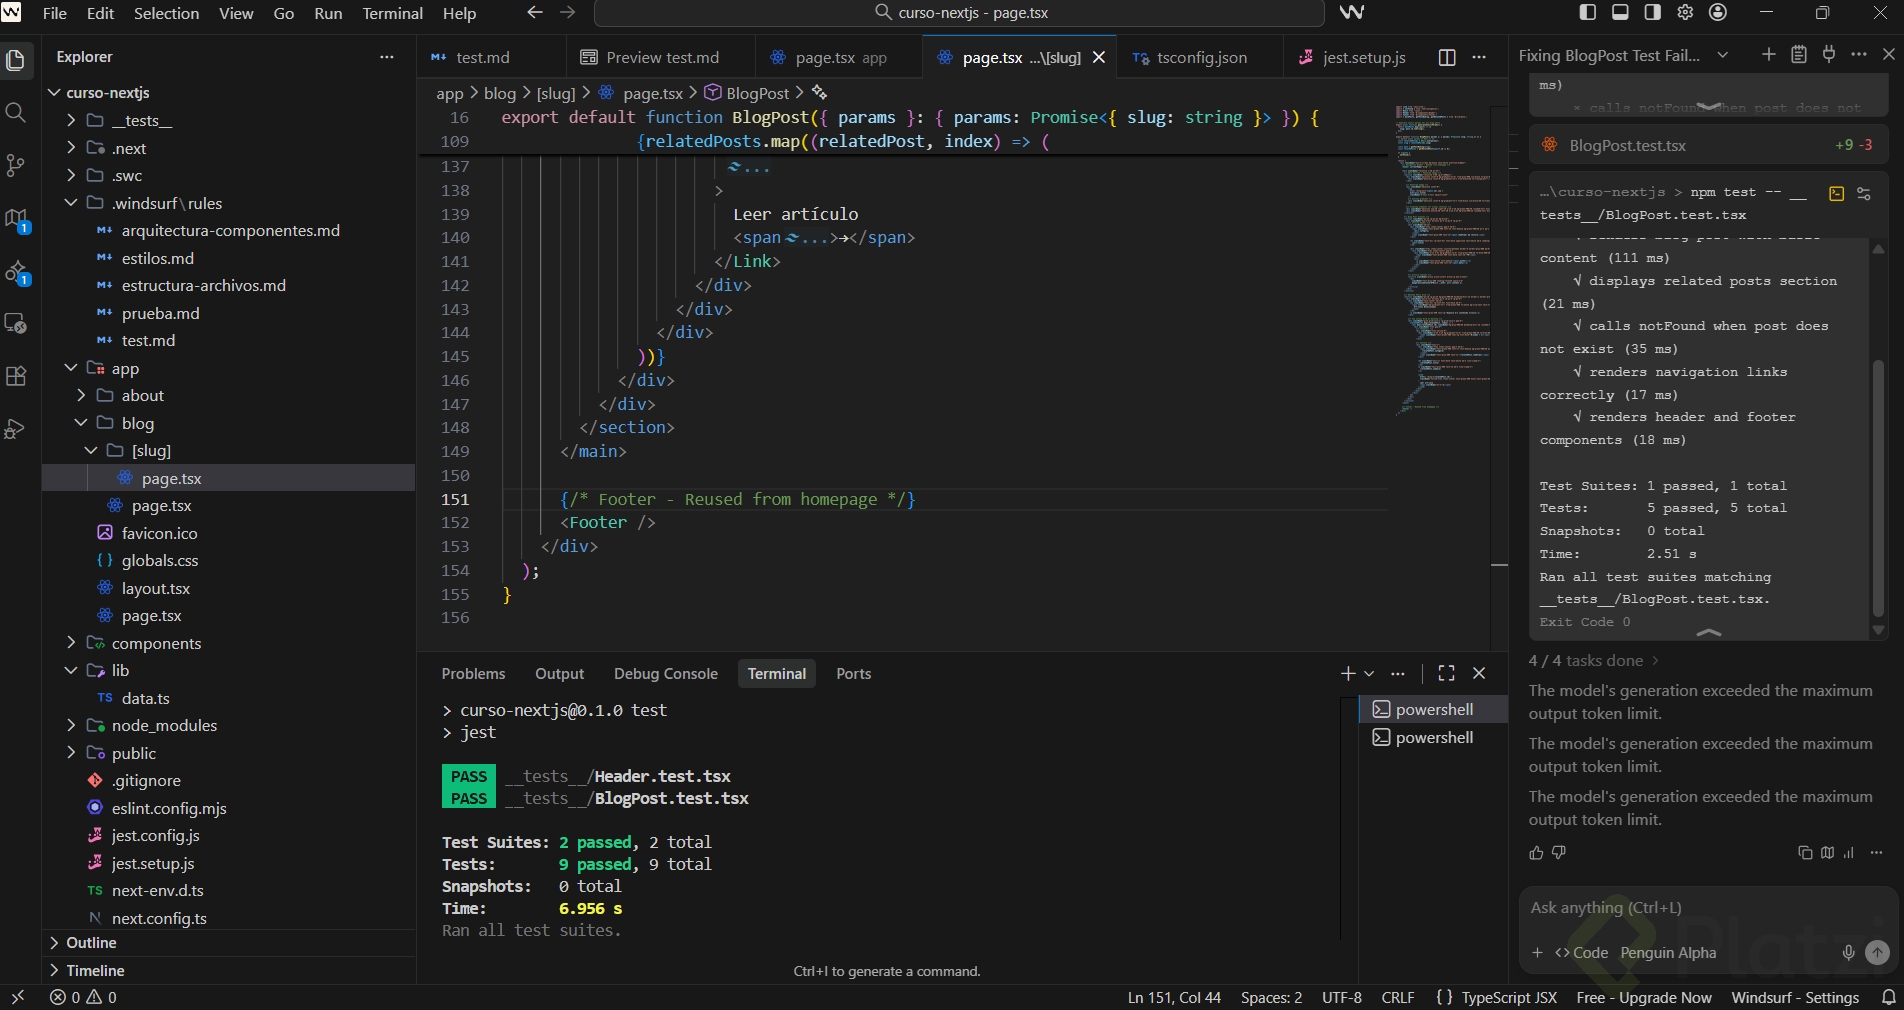Open more actions in Cascade panel header

click(x=1859, y=55)
